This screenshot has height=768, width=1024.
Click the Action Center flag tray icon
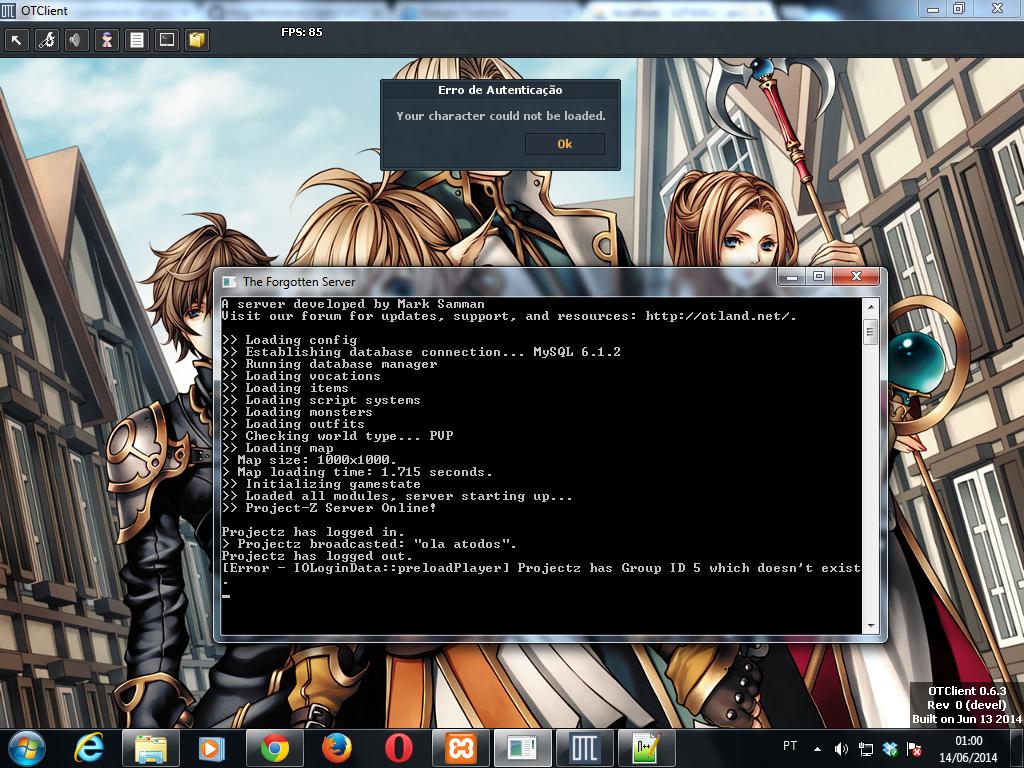coord(914,749)
